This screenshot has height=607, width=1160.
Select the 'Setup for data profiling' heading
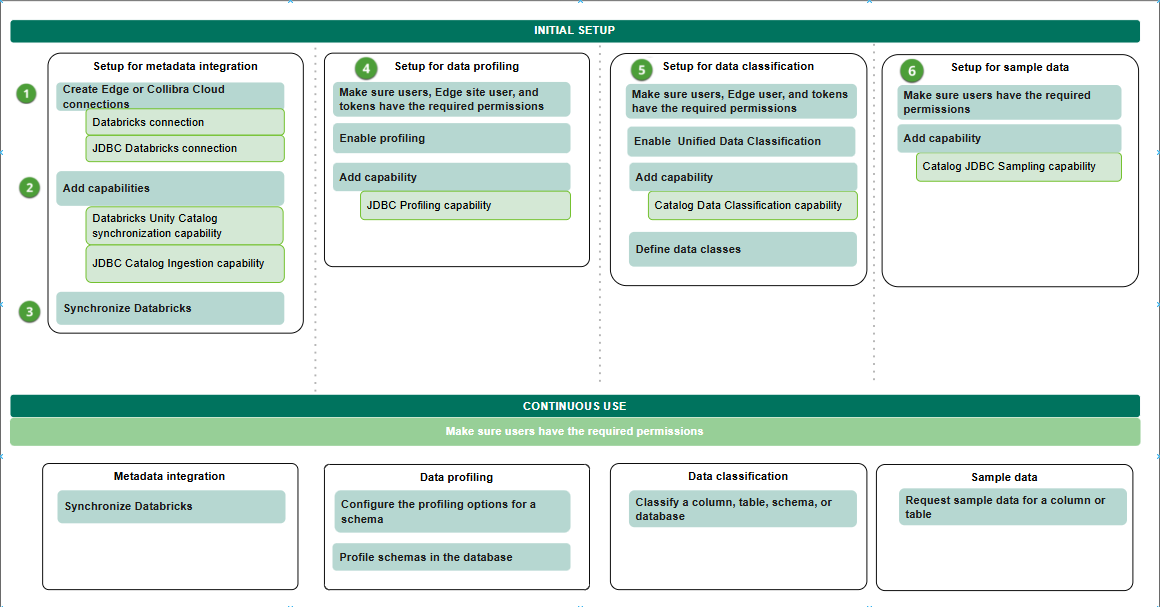[456, 66]
